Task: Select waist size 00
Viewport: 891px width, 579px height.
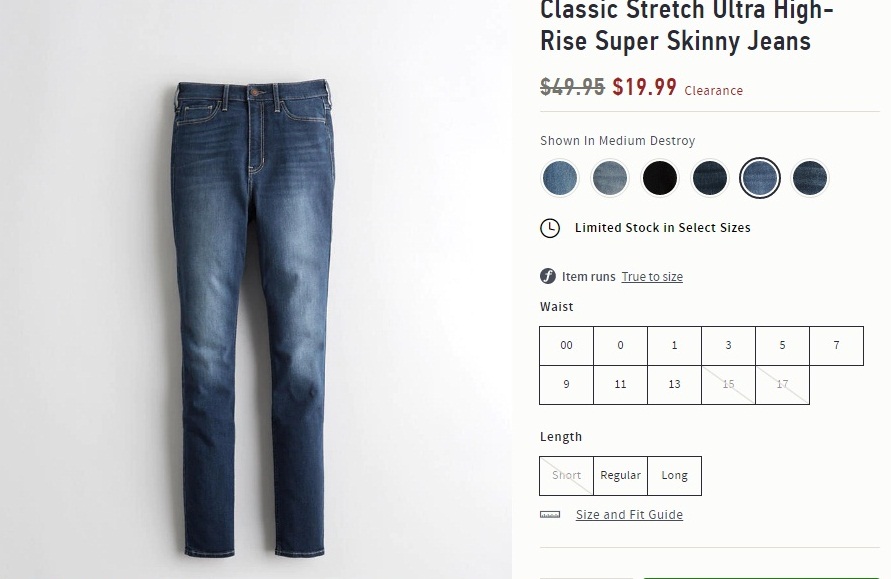Action: [567, 346]
